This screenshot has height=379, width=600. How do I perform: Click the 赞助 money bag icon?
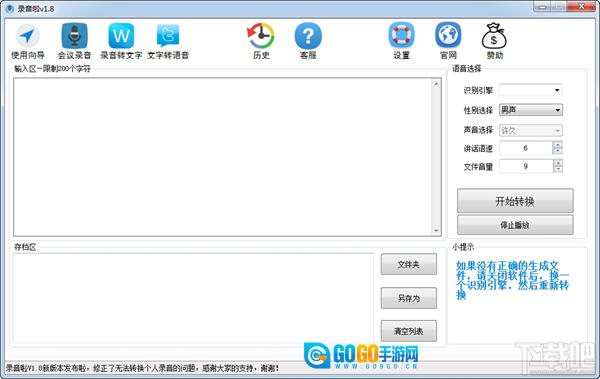click(x=494, y=41)
